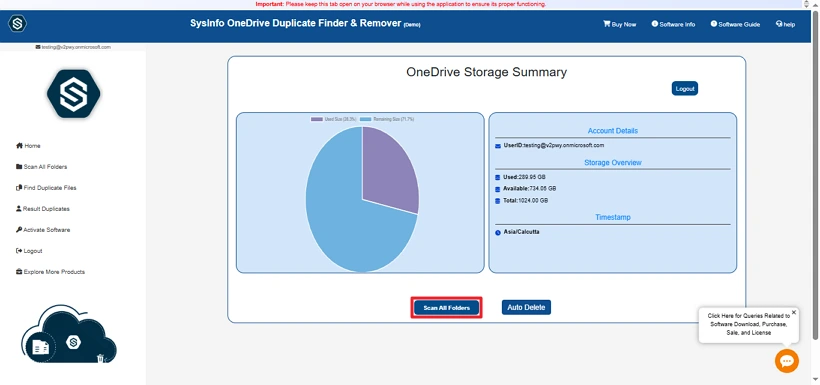This screenshot has width=820, height=385.
Task: Click the database icon beside Used storage
Action: coord(498,177)
